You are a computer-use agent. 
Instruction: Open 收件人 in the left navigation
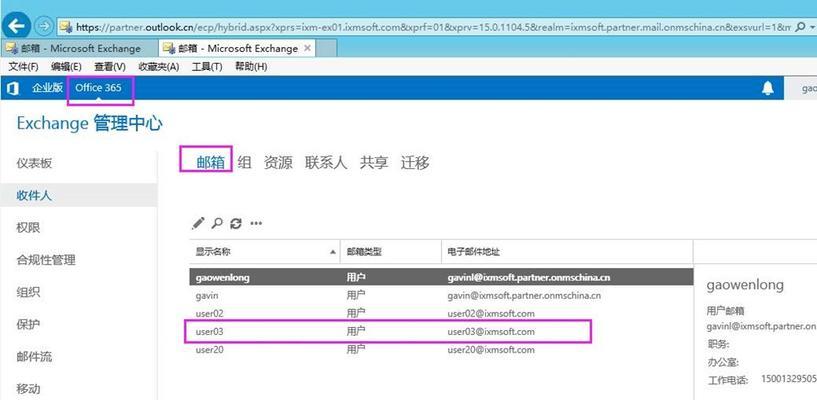tap(79, 196)
